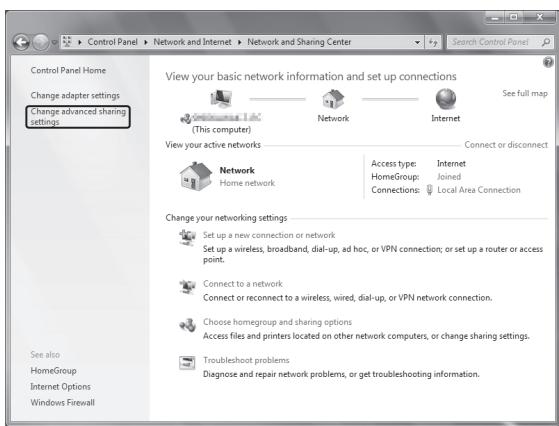Open Change adapter settings

[75, 96]
